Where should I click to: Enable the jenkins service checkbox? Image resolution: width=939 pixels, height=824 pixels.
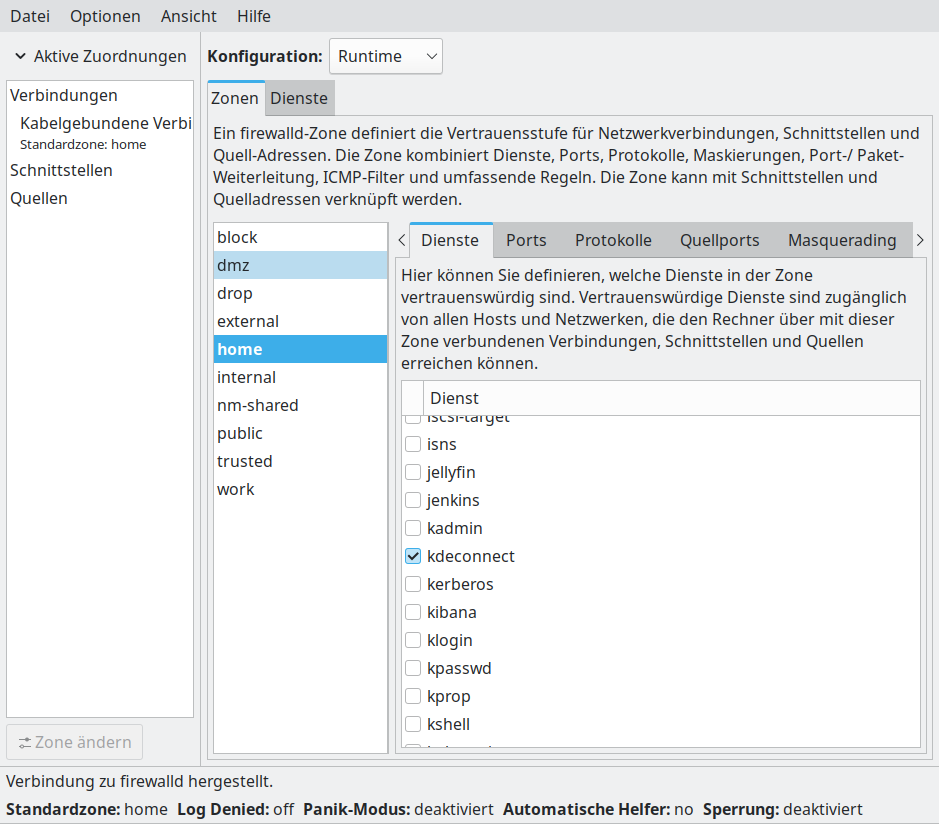click(x=413, y=500)
